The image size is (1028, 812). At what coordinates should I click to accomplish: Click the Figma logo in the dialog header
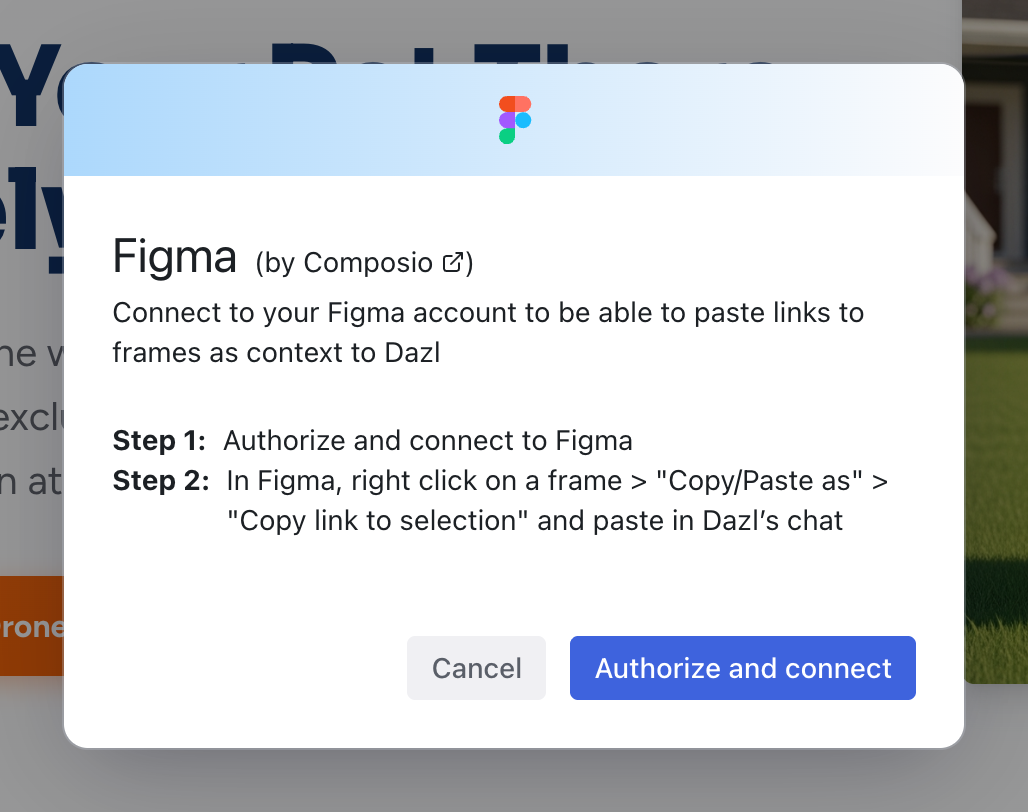[514, 120]
